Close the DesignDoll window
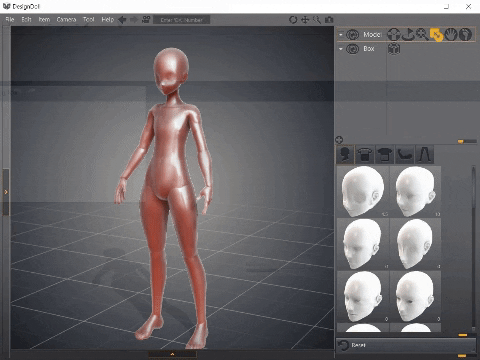The height and width of the screenshot is (360, 480). tap(468, 6)
